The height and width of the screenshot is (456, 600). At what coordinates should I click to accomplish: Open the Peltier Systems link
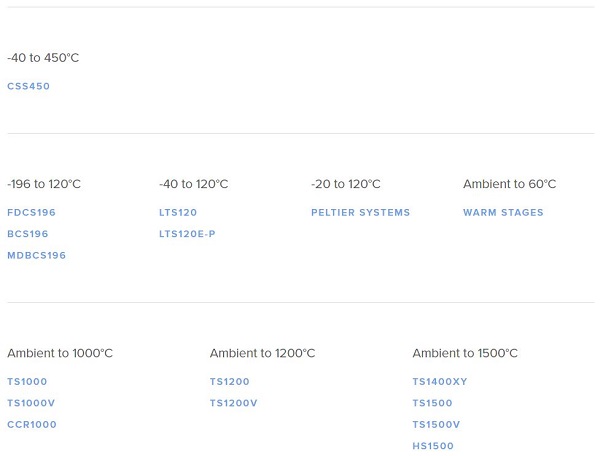tap(360, 213)
